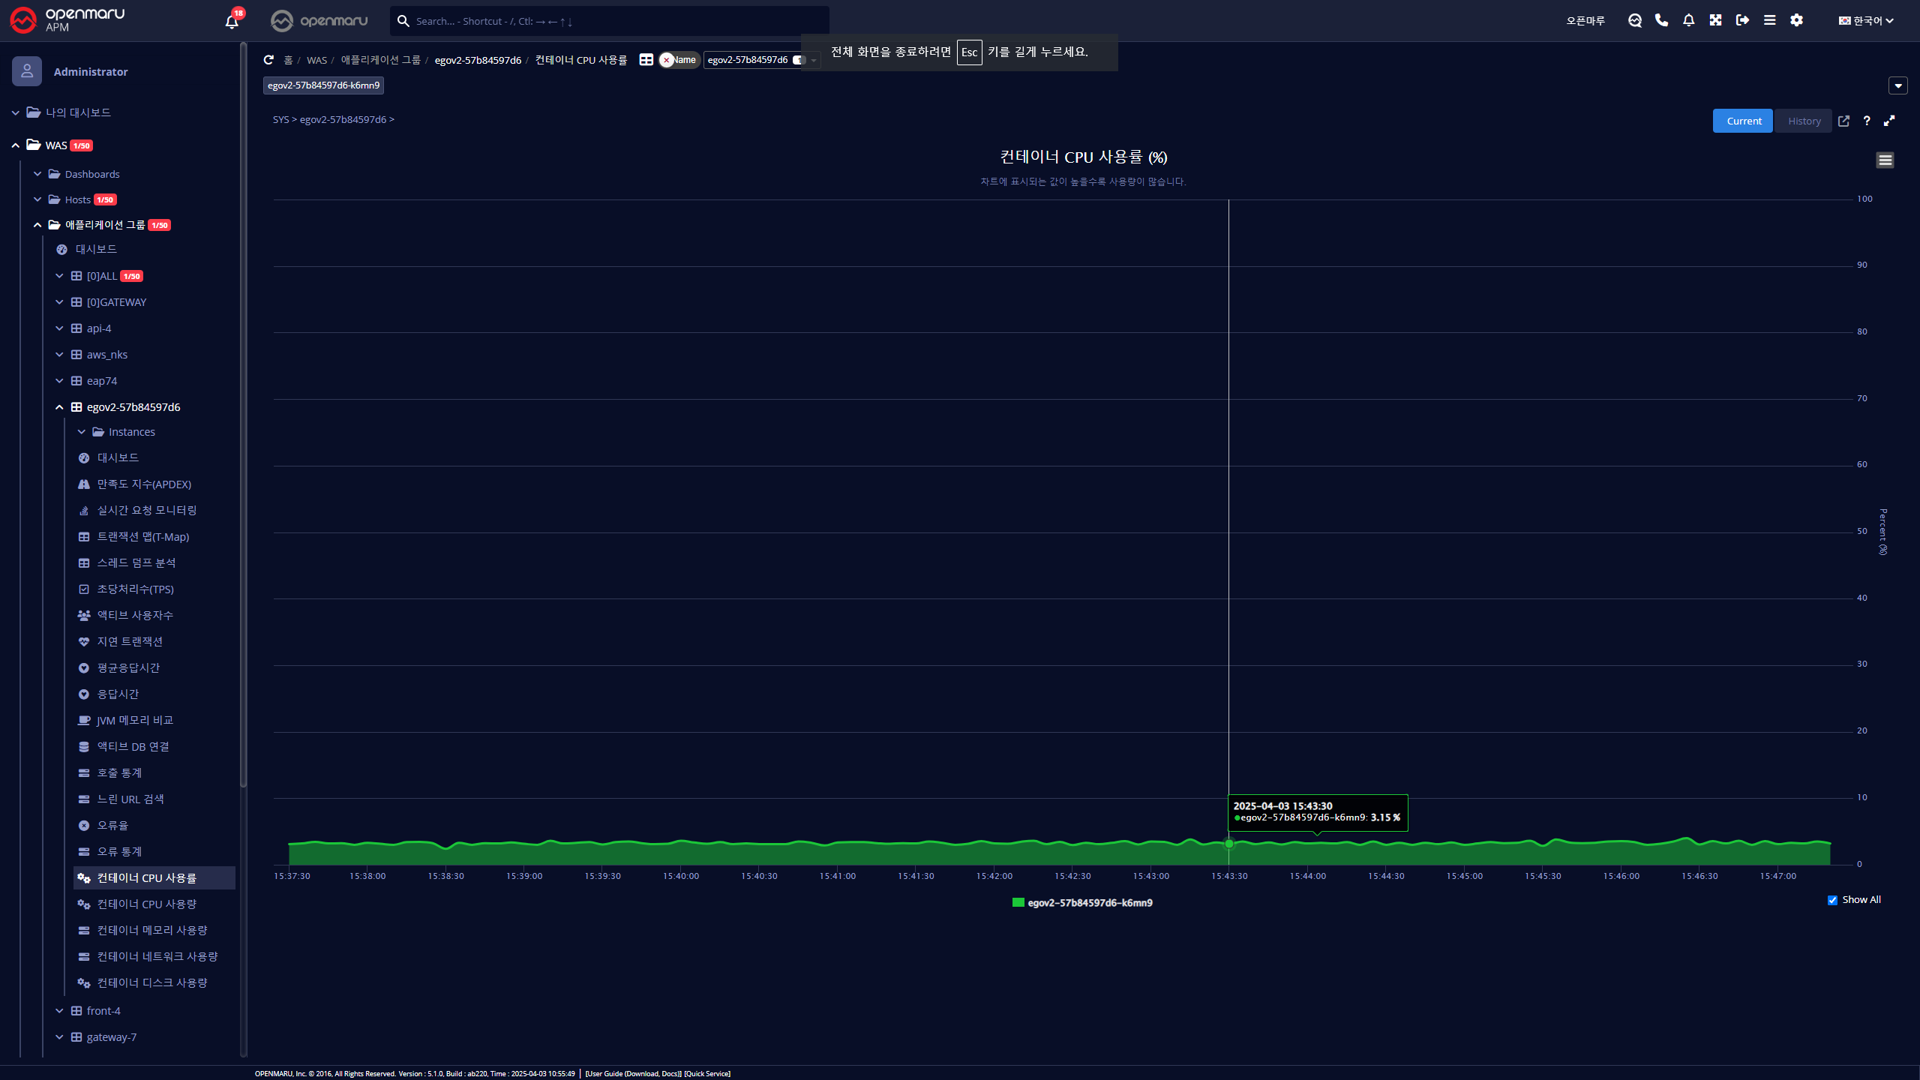1920x1080 pixels.
Task: Open the settings gear icon
Action: (1796, 20)
